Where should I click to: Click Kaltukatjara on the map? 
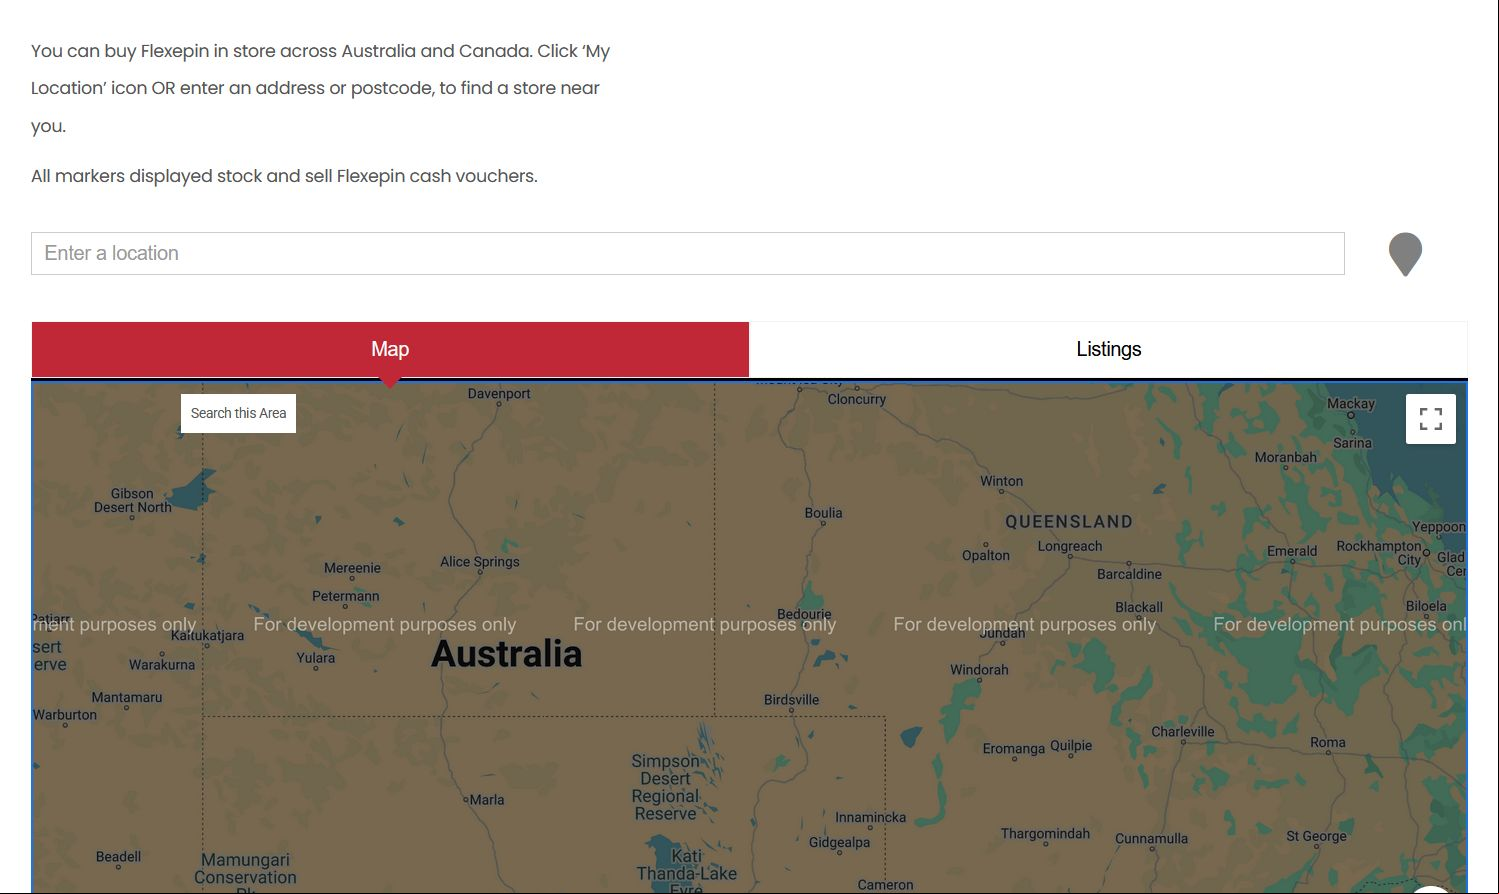pos(207,636)
